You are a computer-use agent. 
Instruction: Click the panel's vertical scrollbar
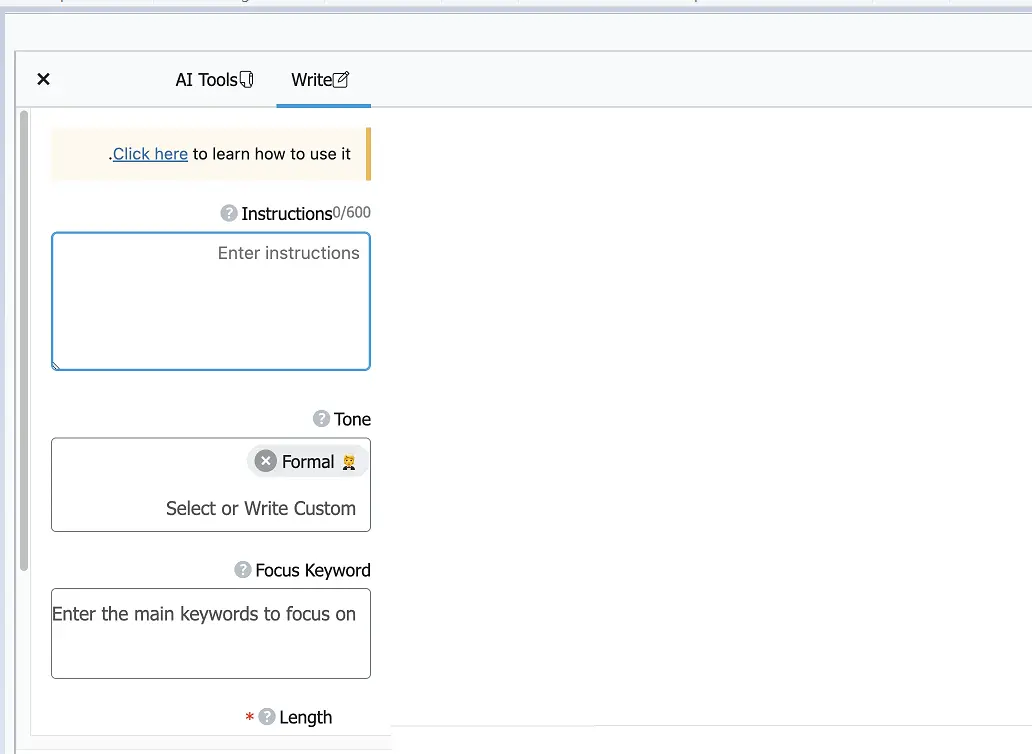(x=24, y=340)
